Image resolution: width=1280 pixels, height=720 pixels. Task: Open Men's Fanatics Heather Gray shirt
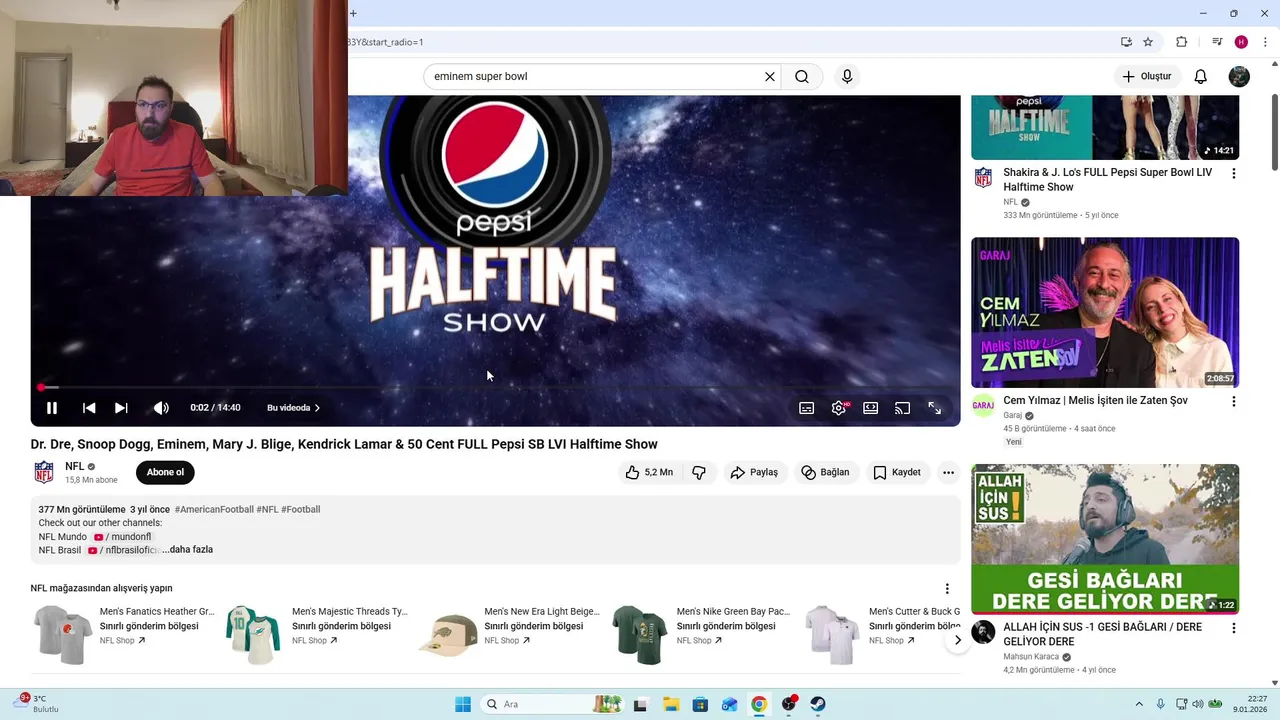(124, 634)
